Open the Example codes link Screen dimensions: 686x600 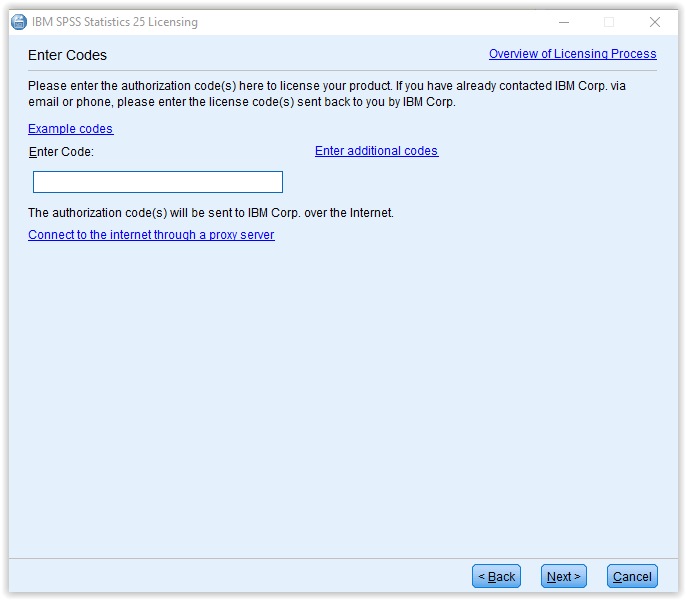click(x=70, y=129)
